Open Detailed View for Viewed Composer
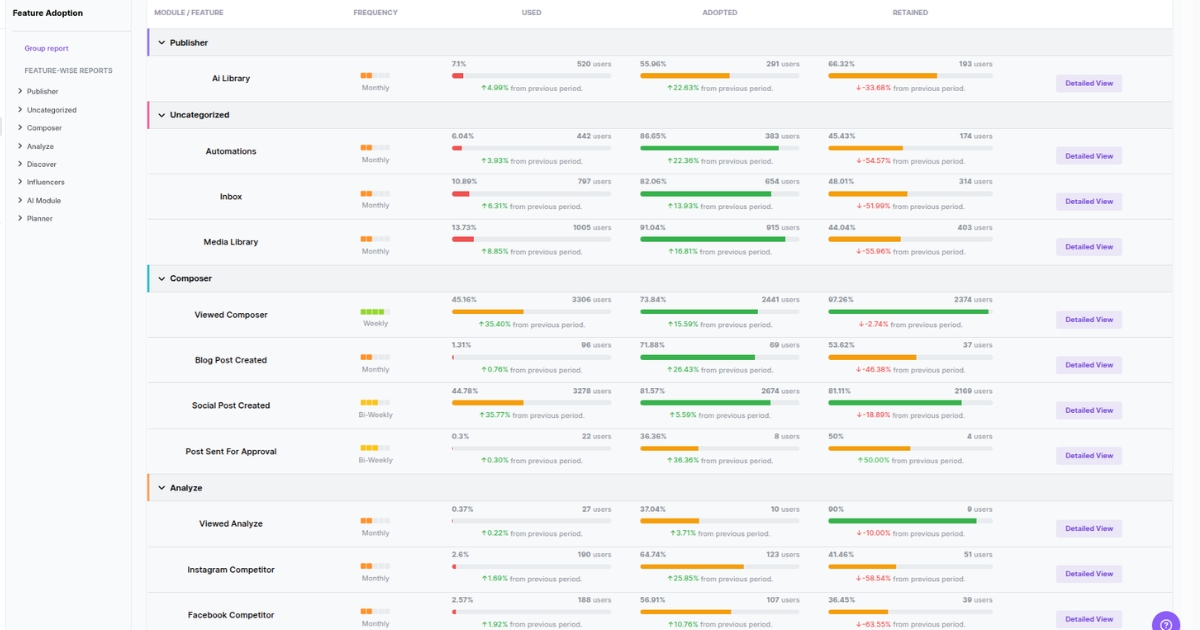This screenshot has height=630, width=1200. 1088,319
